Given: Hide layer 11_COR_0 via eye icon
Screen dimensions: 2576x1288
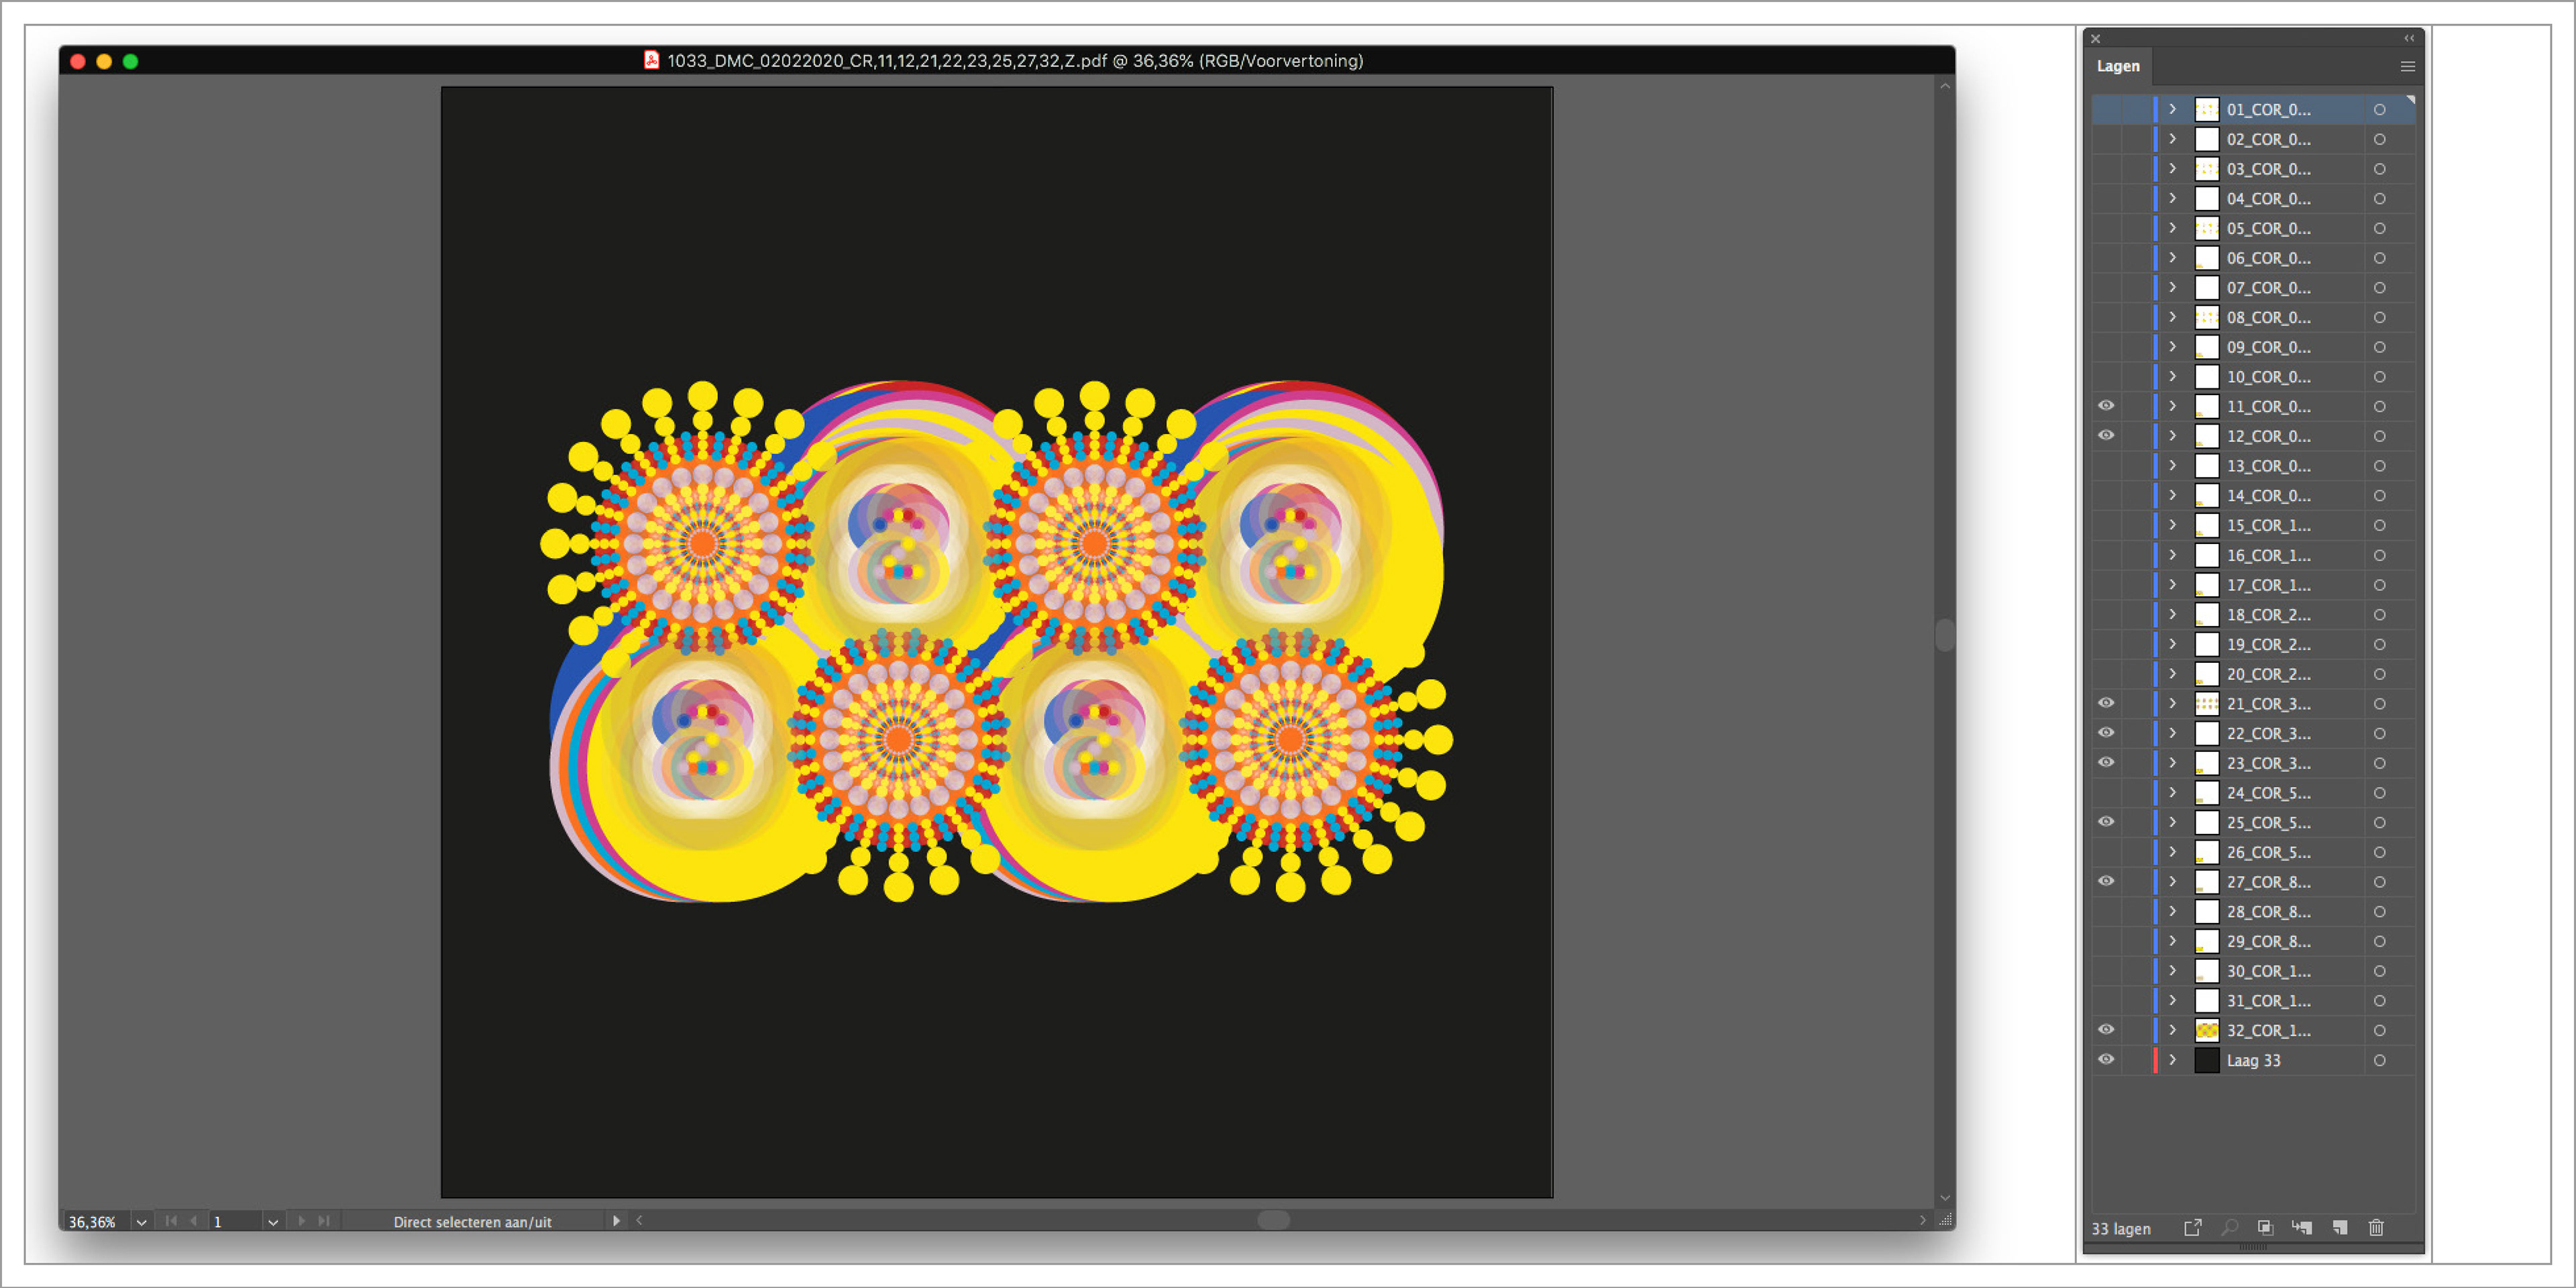Looking at the screenshot, I should (x=2106, y=406).
